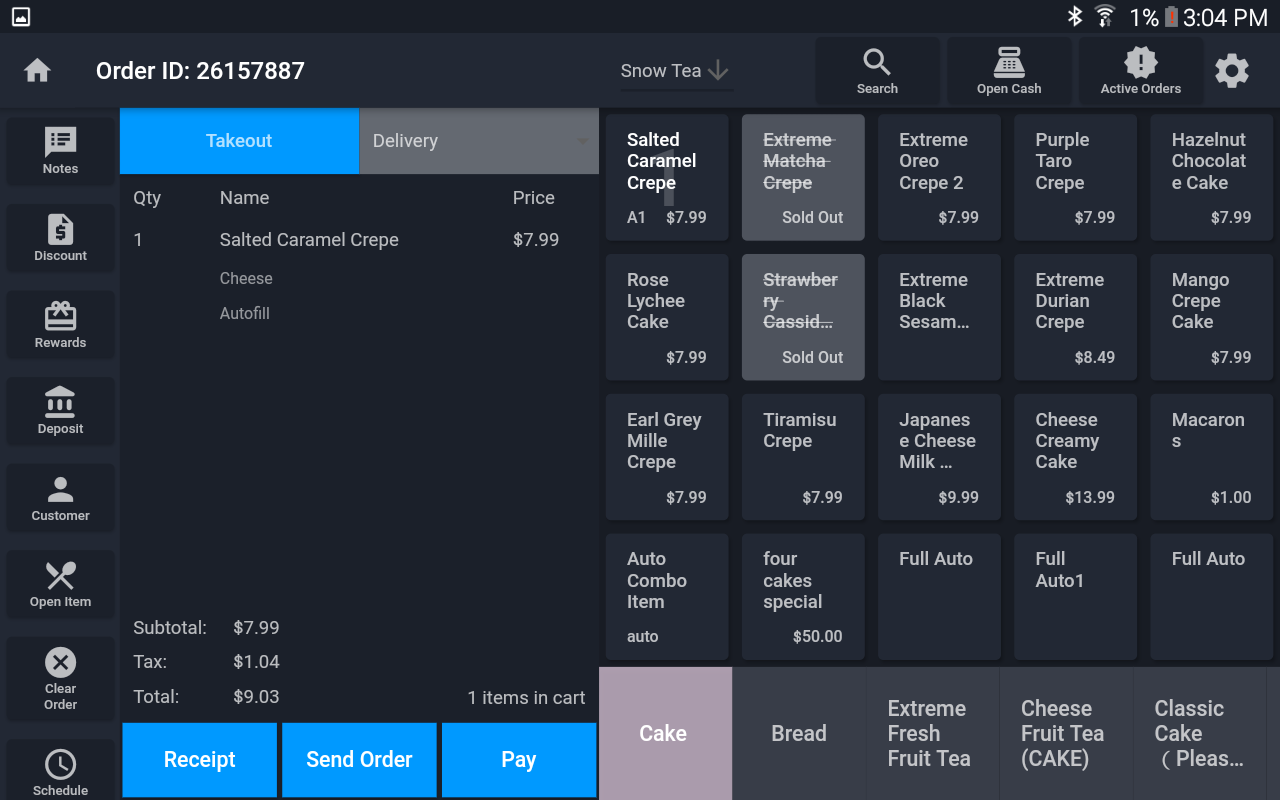Tap the Tax $1.04 amount
The image size is (1280, 800).
click(x=256, y=662)
